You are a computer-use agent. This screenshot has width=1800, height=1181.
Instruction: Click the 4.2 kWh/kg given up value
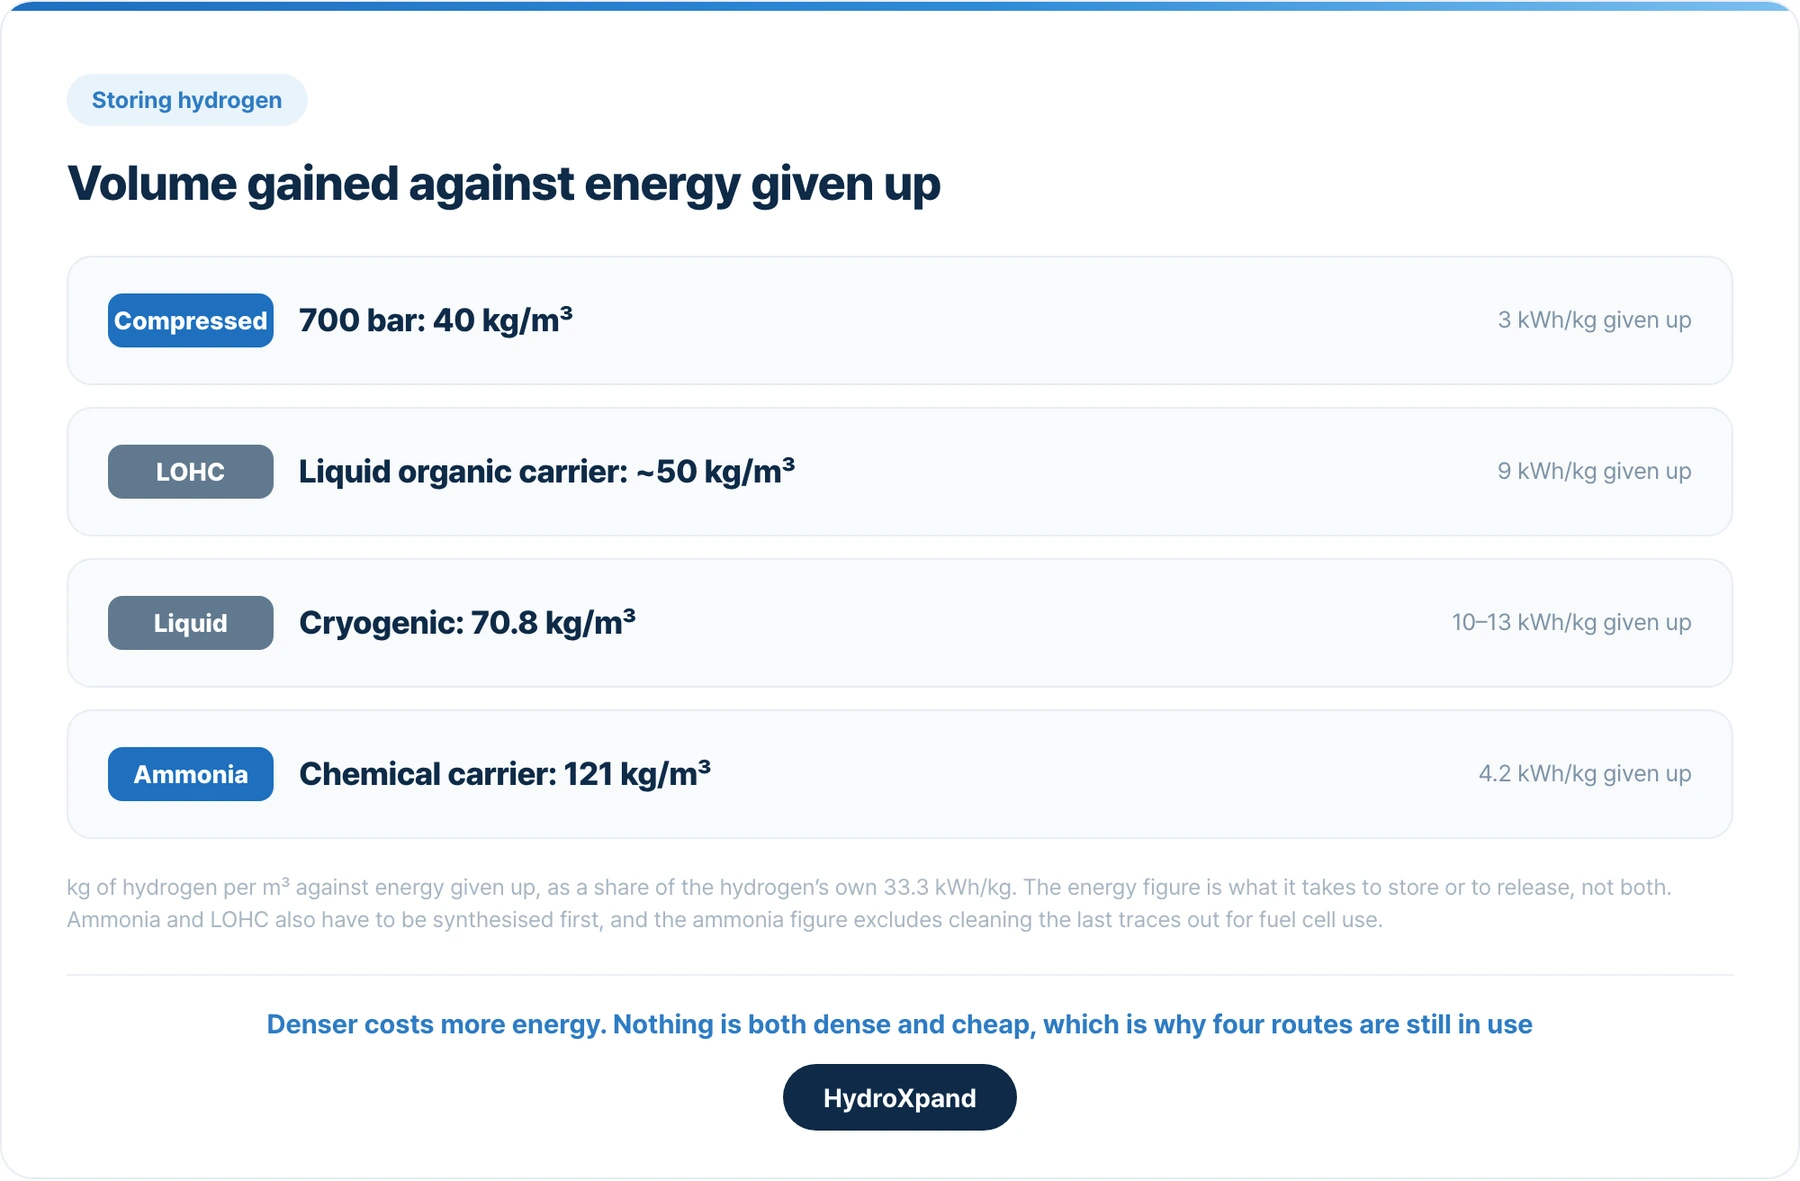coord(1585,773)
